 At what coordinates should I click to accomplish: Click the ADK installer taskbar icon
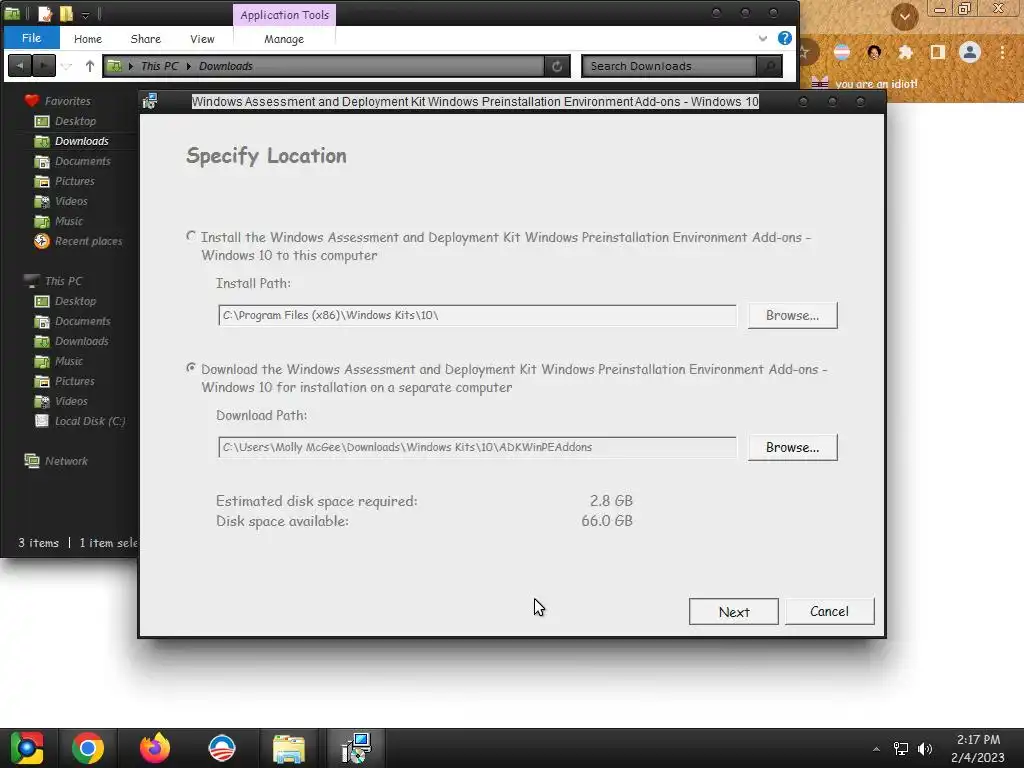(x=356, y=748)
